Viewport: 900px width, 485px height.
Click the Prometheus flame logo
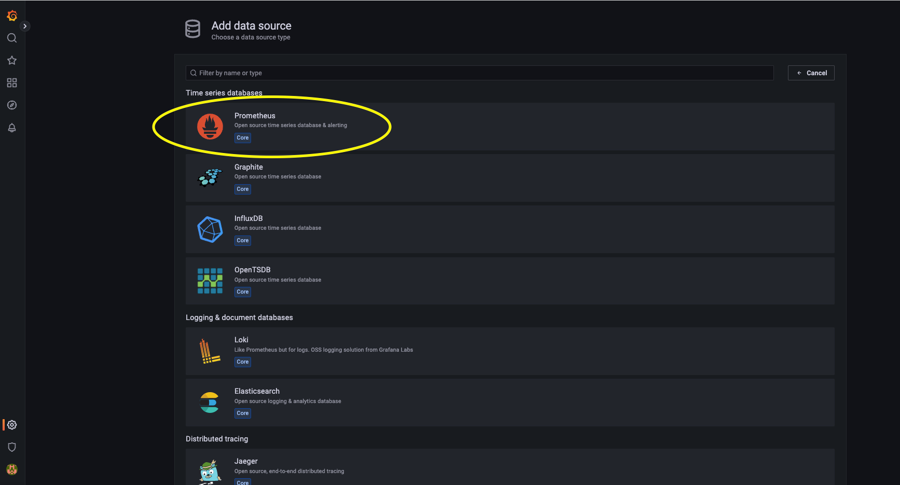210,126
